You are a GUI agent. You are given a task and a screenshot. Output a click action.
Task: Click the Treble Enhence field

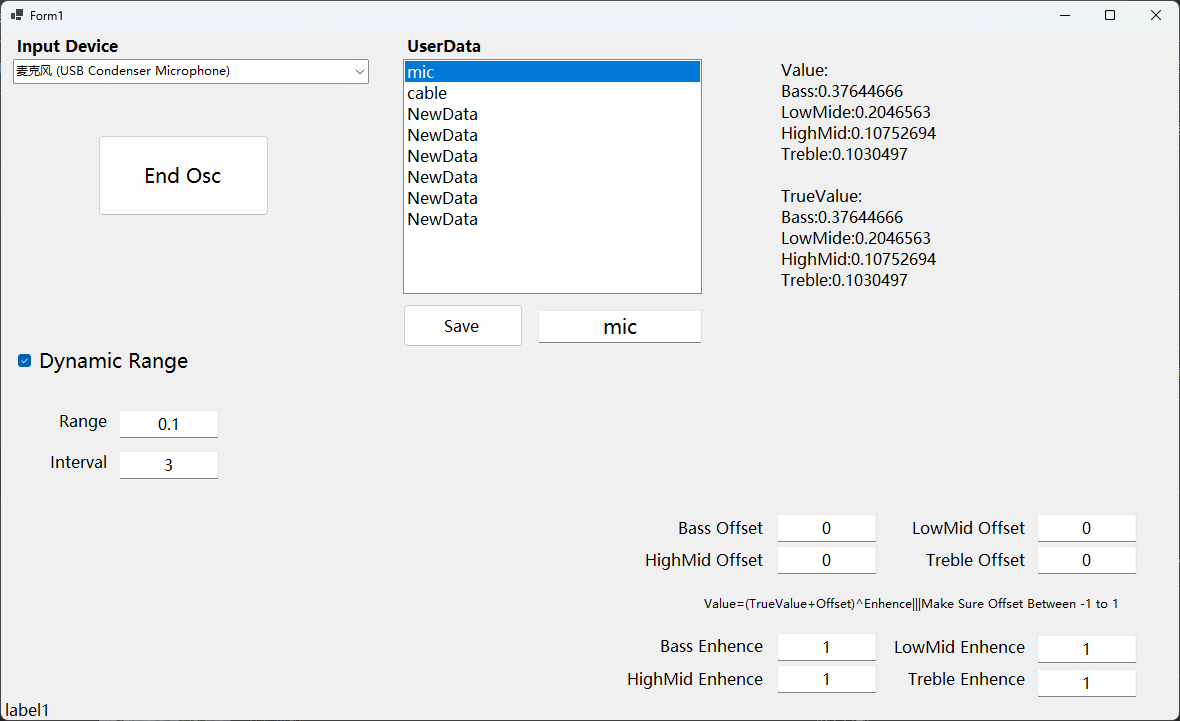[1086, 682]
